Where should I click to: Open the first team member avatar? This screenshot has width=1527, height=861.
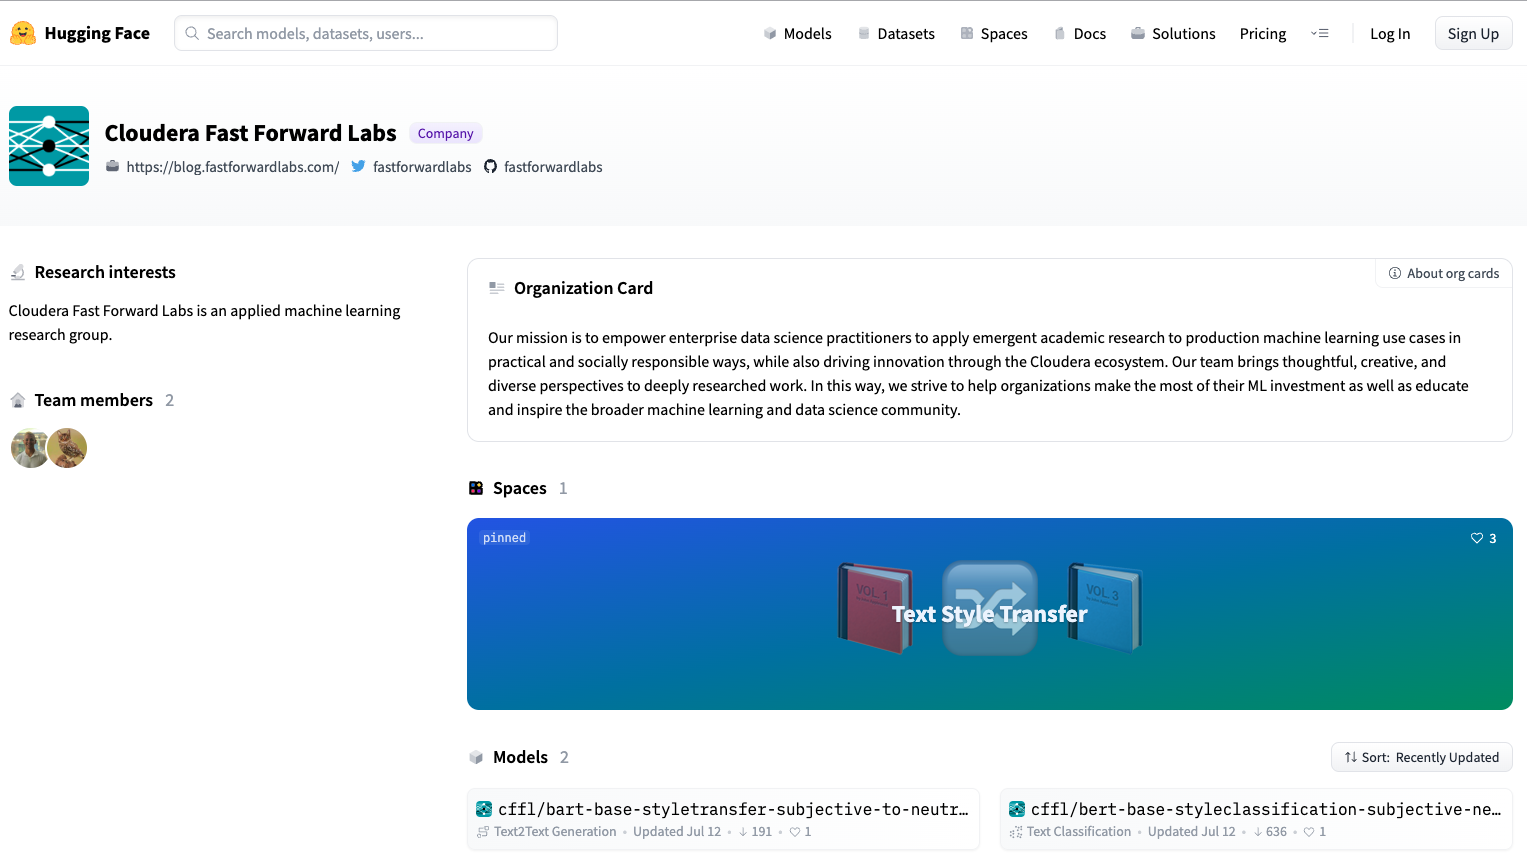click(x=30, y=448)
